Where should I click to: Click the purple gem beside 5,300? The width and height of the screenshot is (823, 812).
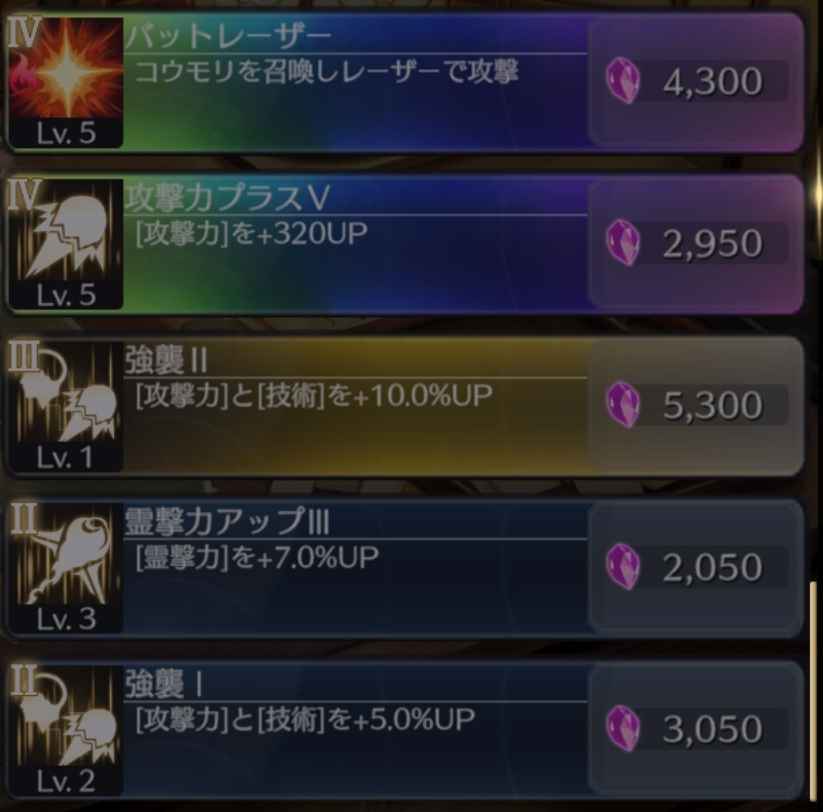point(623,404)
